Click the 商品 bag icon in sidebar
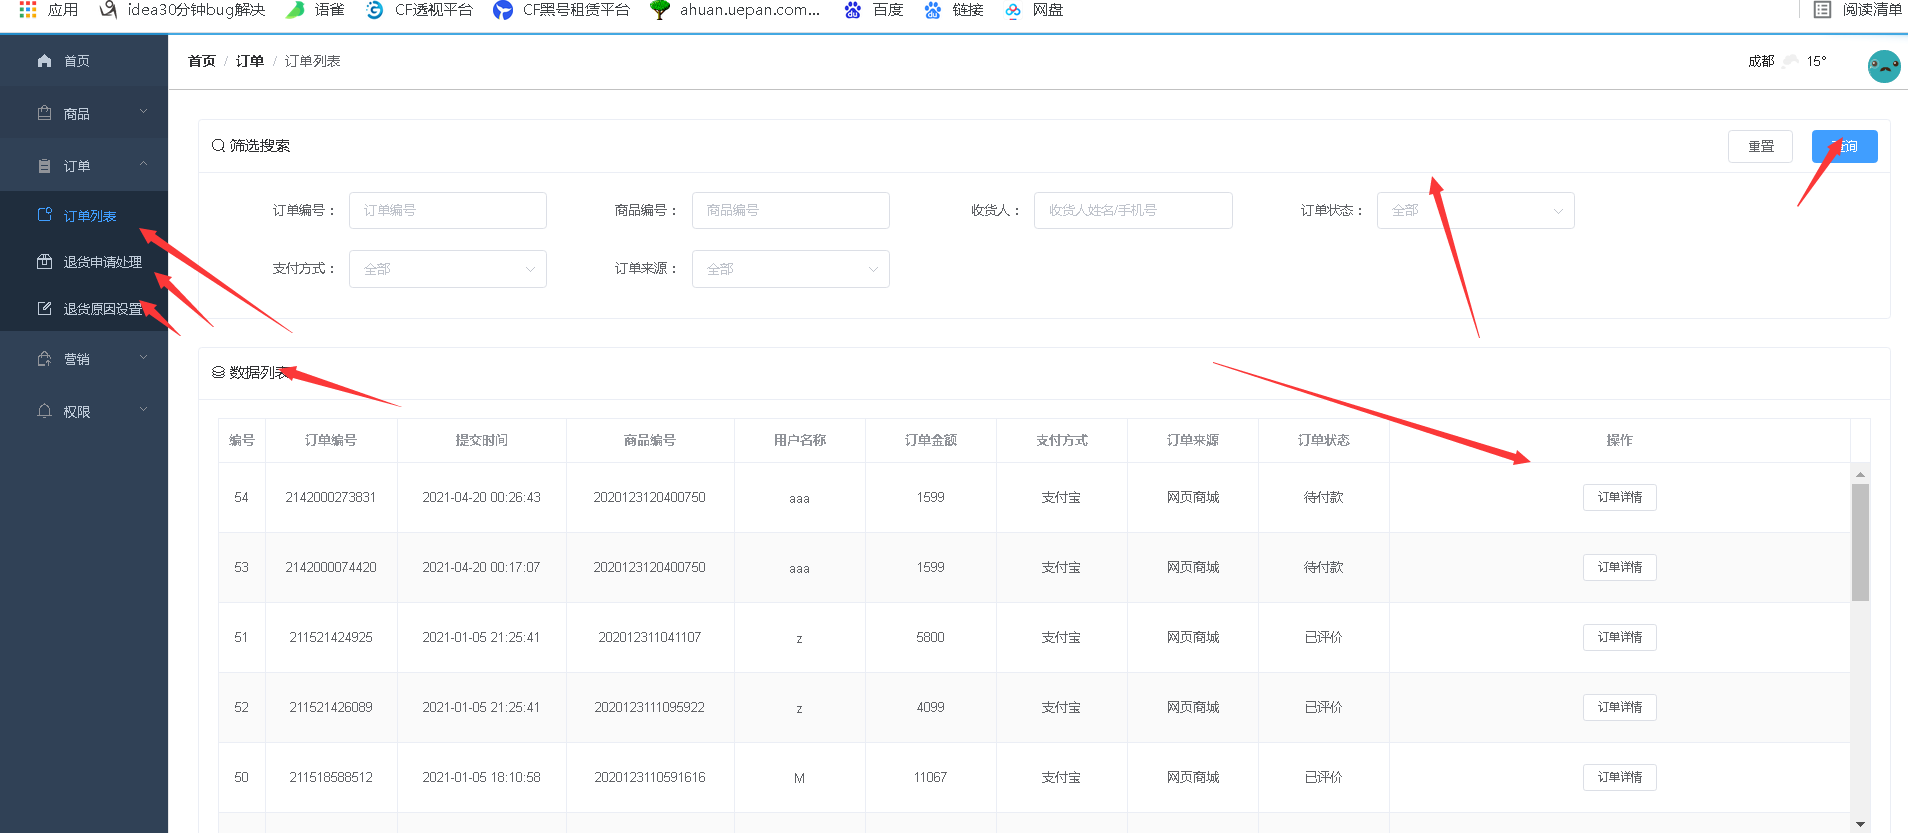This screenshot has height=833, width=1908. pyautogui.click(x=44, y=113)
